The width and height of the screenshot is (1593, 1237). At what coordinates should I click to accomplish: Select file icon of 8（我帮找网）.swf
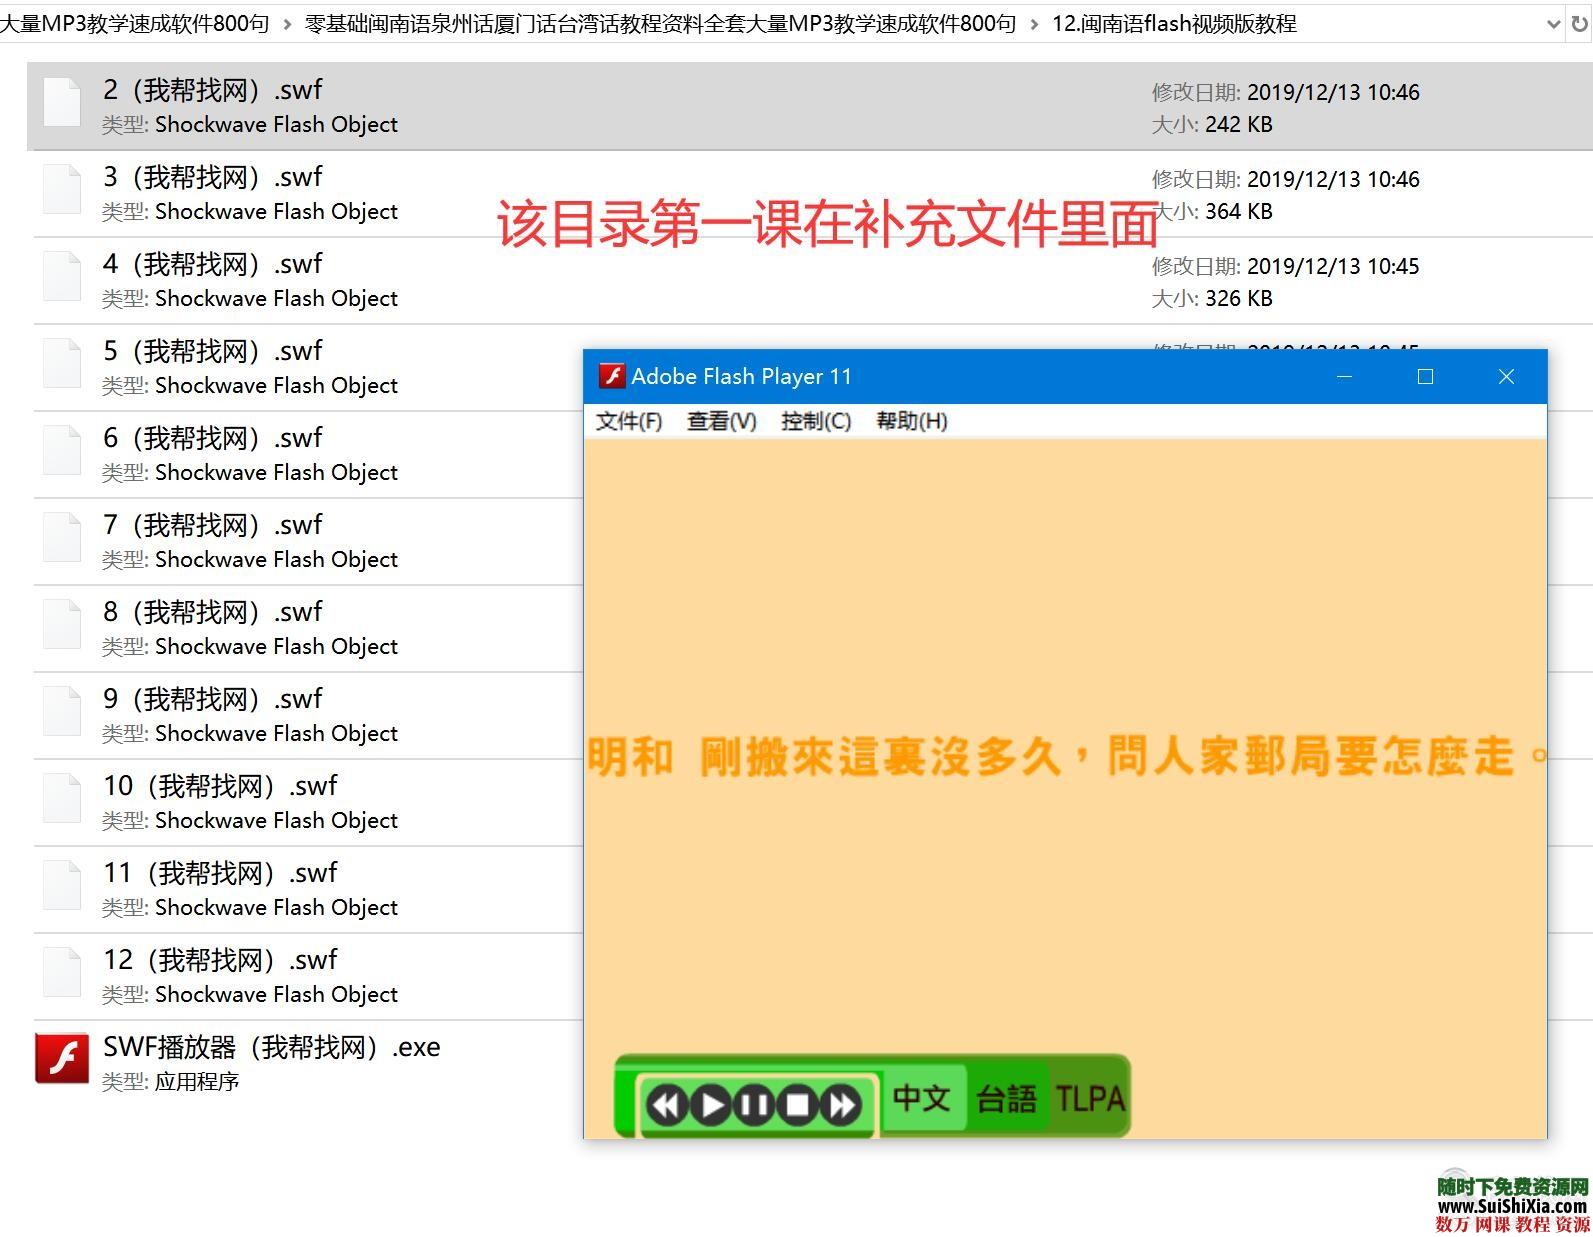[62, 624]
